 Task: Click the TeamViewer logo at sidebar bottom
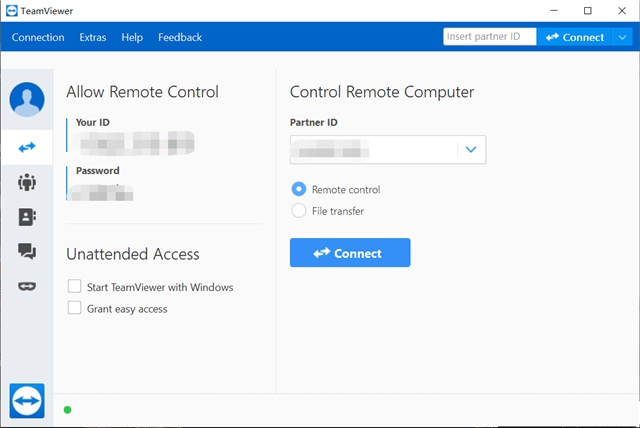pyautogui.click(x=27, y=401)
